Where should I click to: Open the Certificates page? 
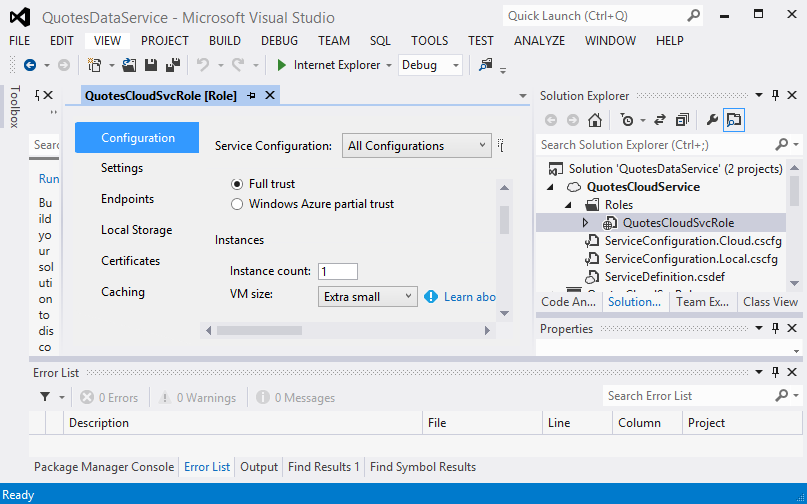click(130, 260)
